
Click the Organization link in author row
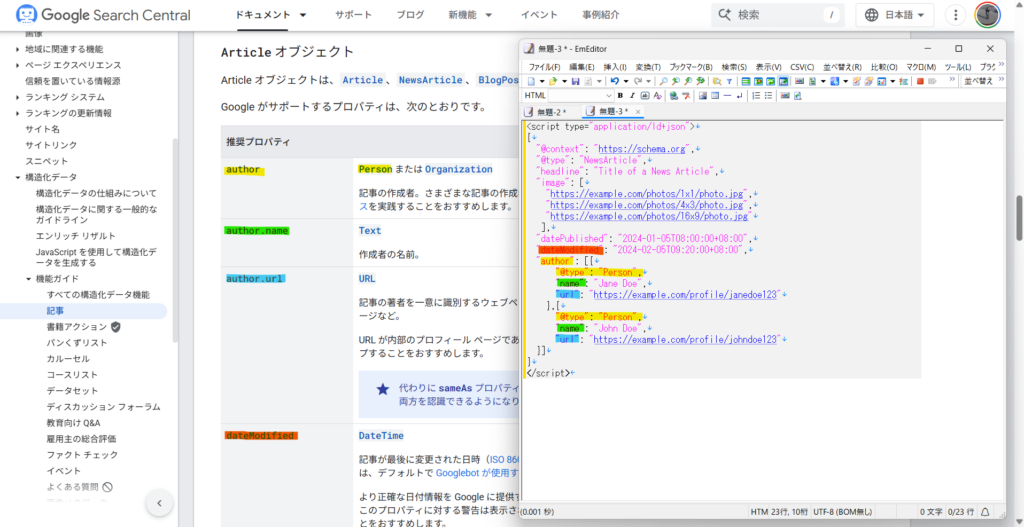click(x=458, y=169)
